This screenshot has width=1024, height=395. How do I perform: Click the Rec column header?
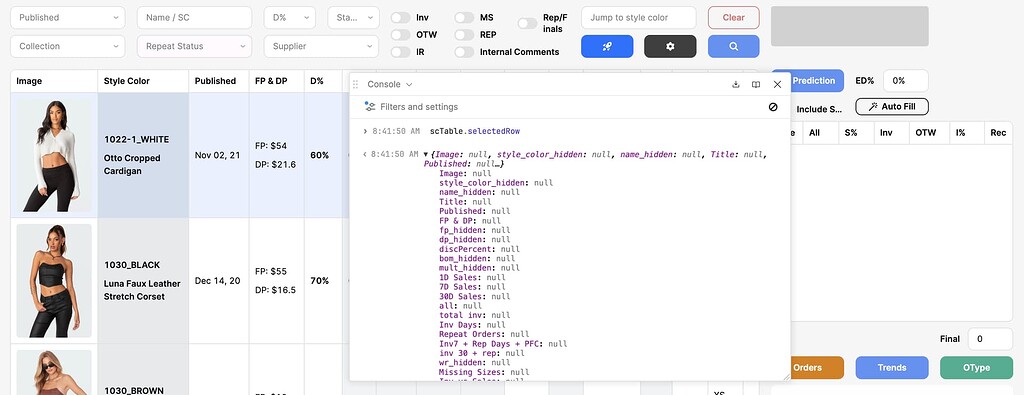[998, 133]
